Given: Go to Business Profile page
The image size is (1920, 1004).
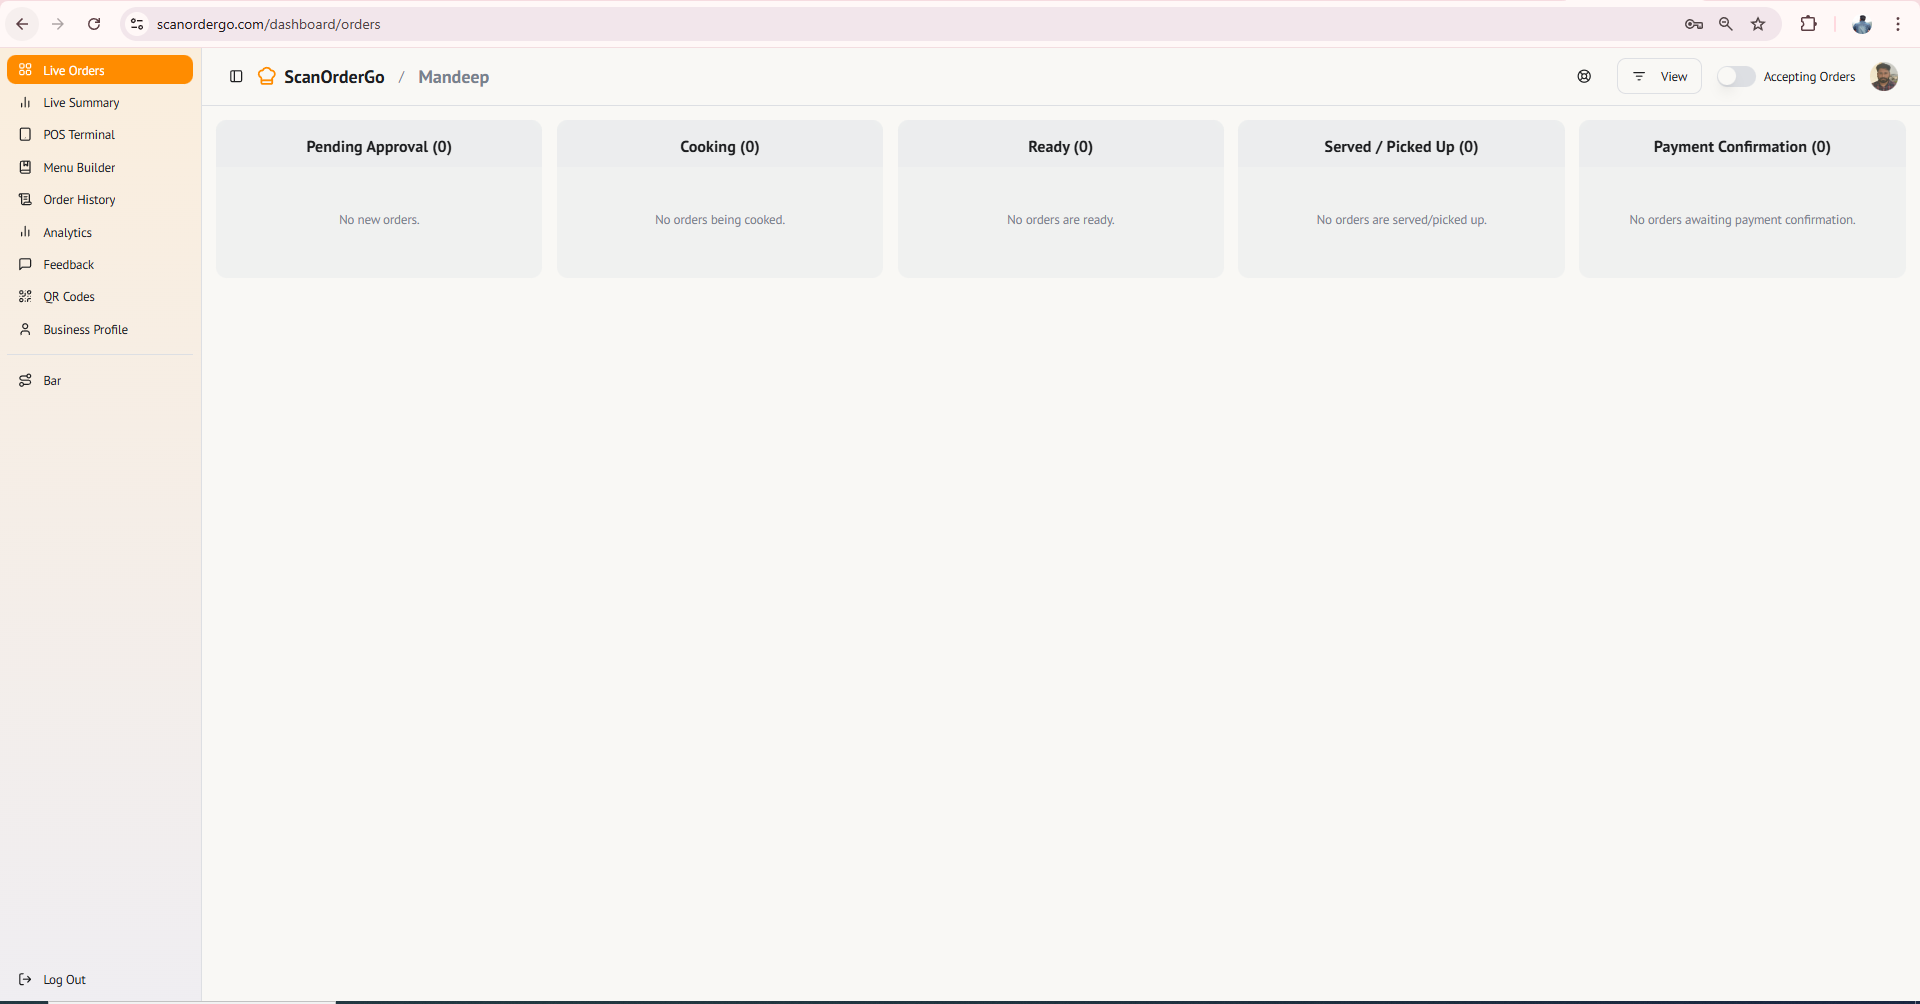Looking at the screenshot, I should coord(85,329).
